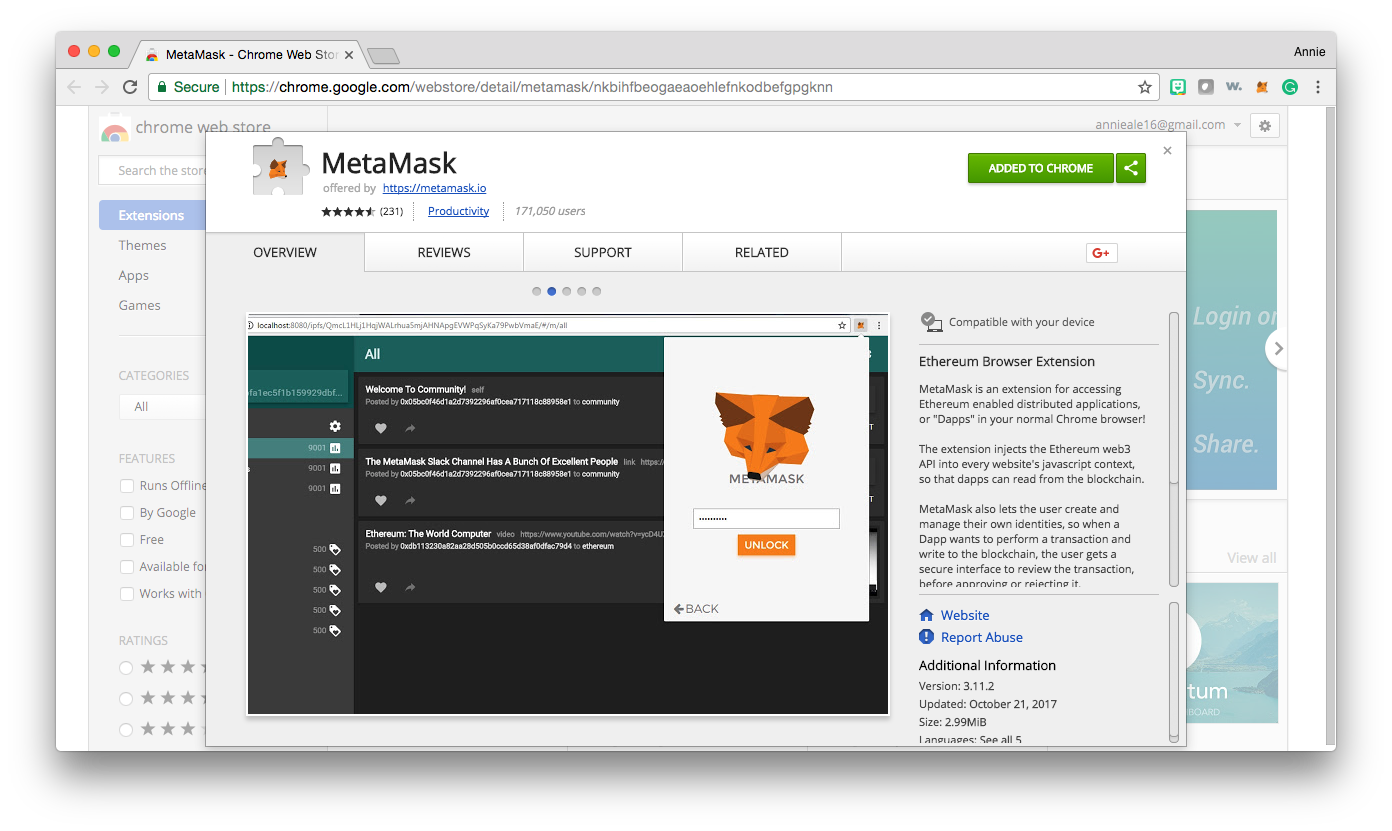The image size is (1392, 831).
Task: Click the W. extension icon in the toolbar
Action: coord(1234,87)
